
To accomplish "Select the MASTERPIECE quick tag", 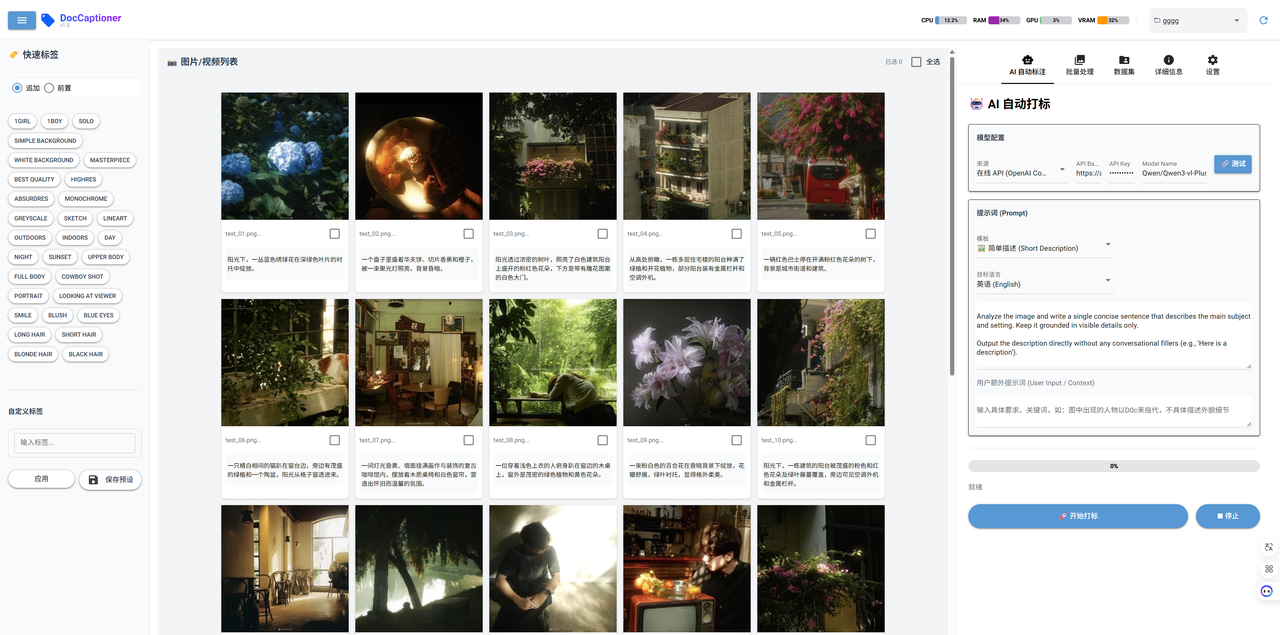I will [x=111, y=160].
